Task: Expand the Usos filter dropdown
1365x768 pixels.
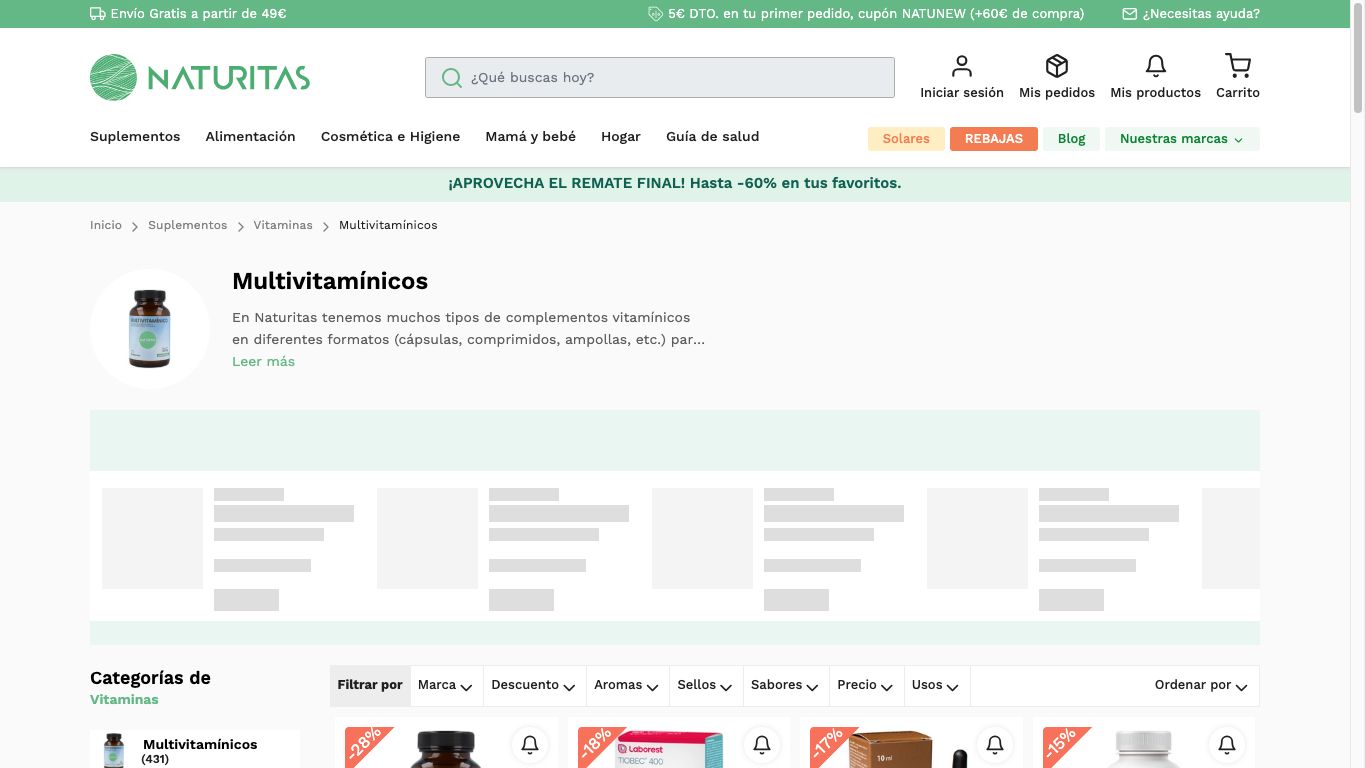Action: (x=936, y=685)
